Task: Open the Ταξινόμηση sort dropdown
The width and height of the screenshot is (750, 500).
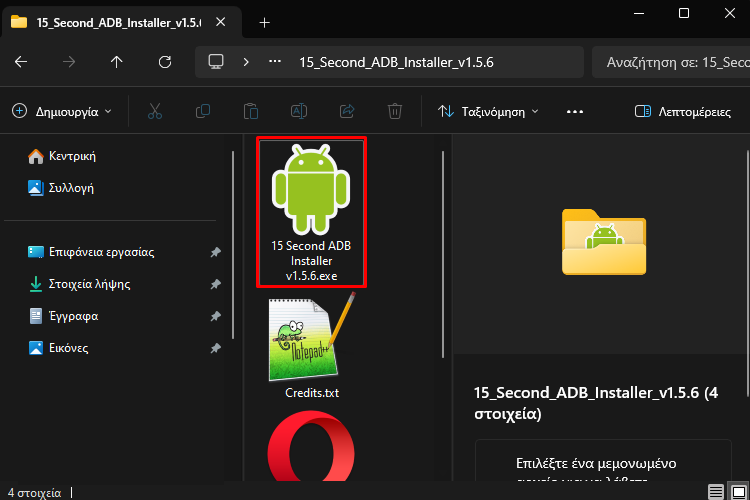Action: pos(489,111)
